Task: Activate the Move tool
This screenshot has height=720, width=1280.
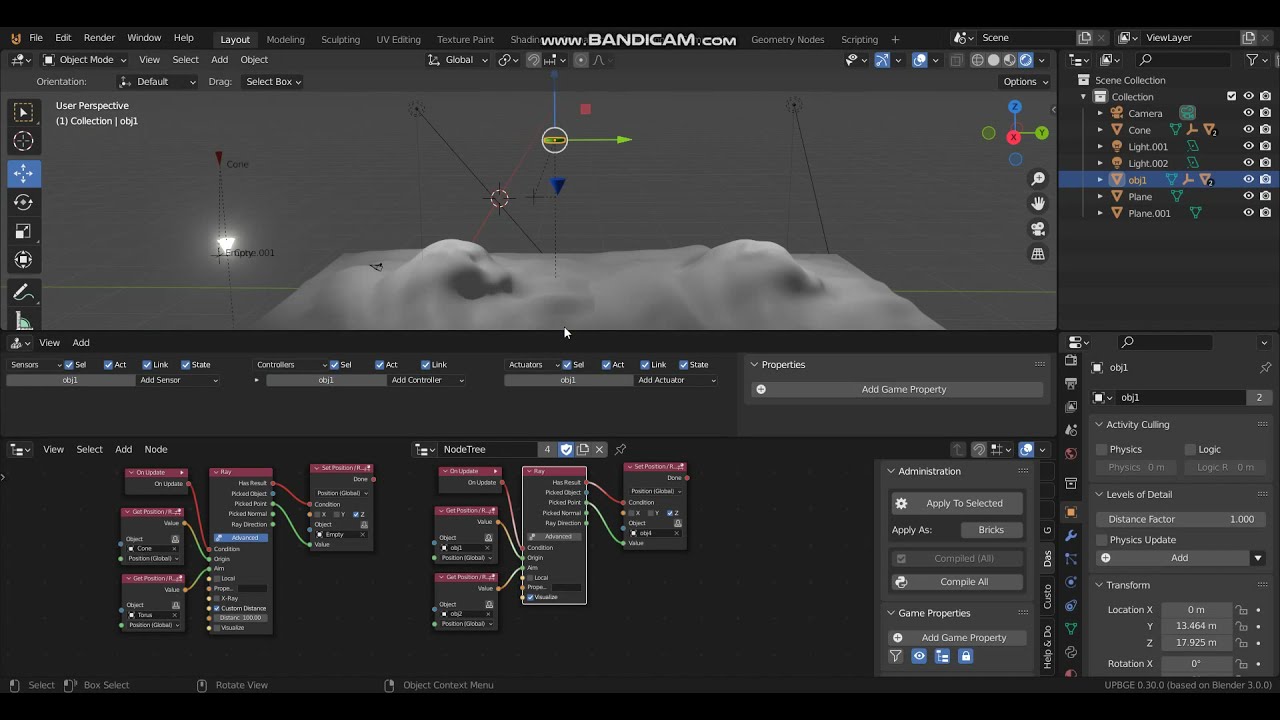Action: click(x=23, y=173)
